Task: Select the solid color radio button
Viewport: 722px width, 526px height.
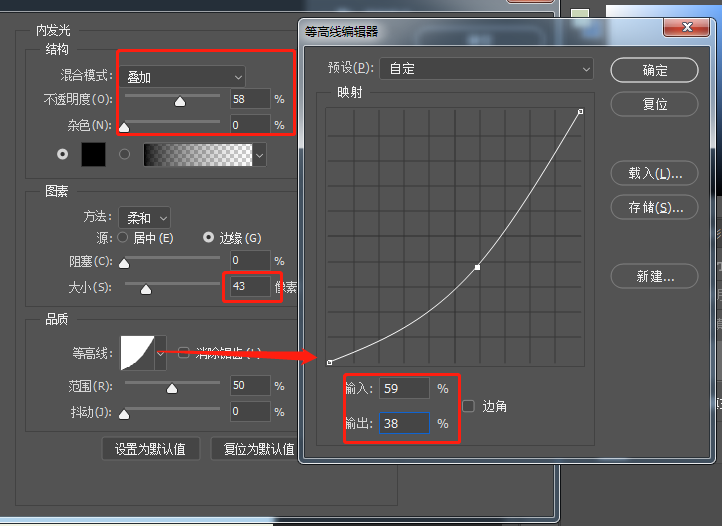Action: [x=63, y=154]
